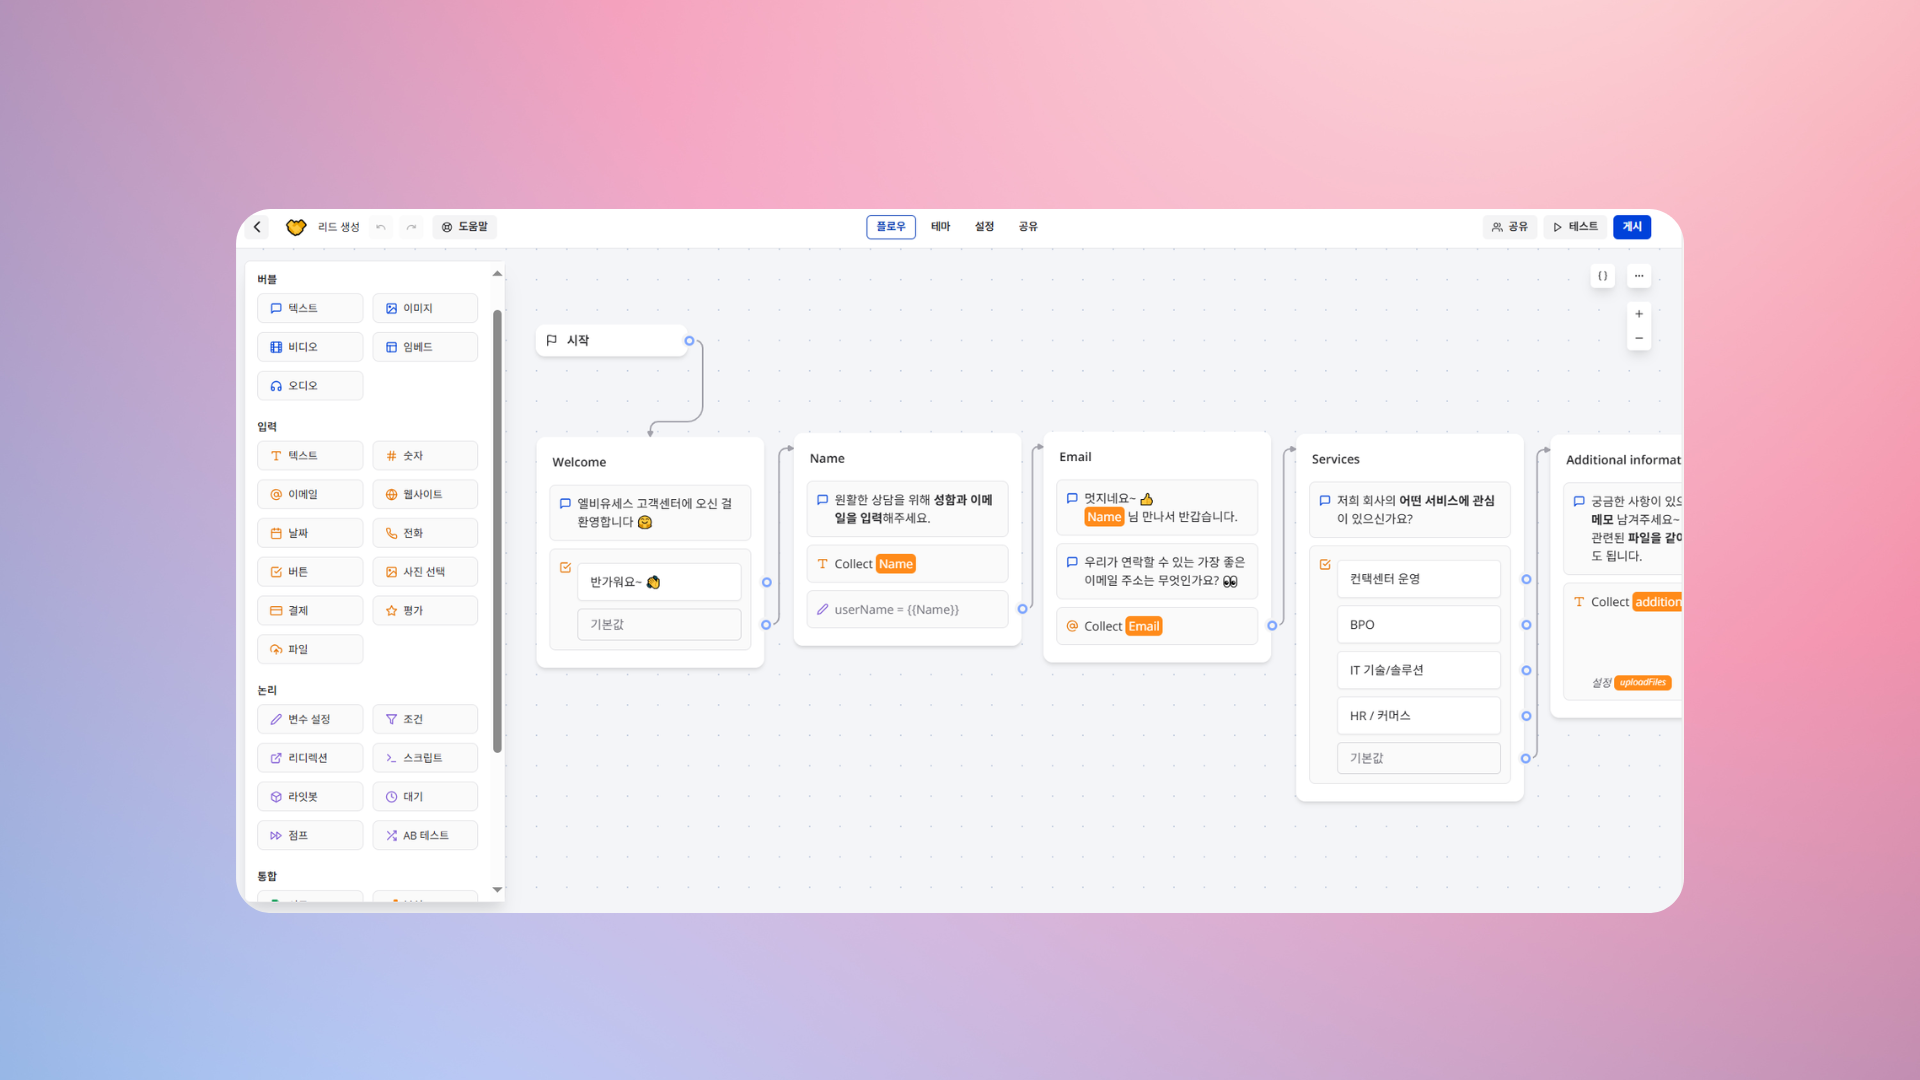The height and width of the screenshot is (1080, 1920).
Task: Click the curly braces variables icon
Action: tap(1602, 276)
